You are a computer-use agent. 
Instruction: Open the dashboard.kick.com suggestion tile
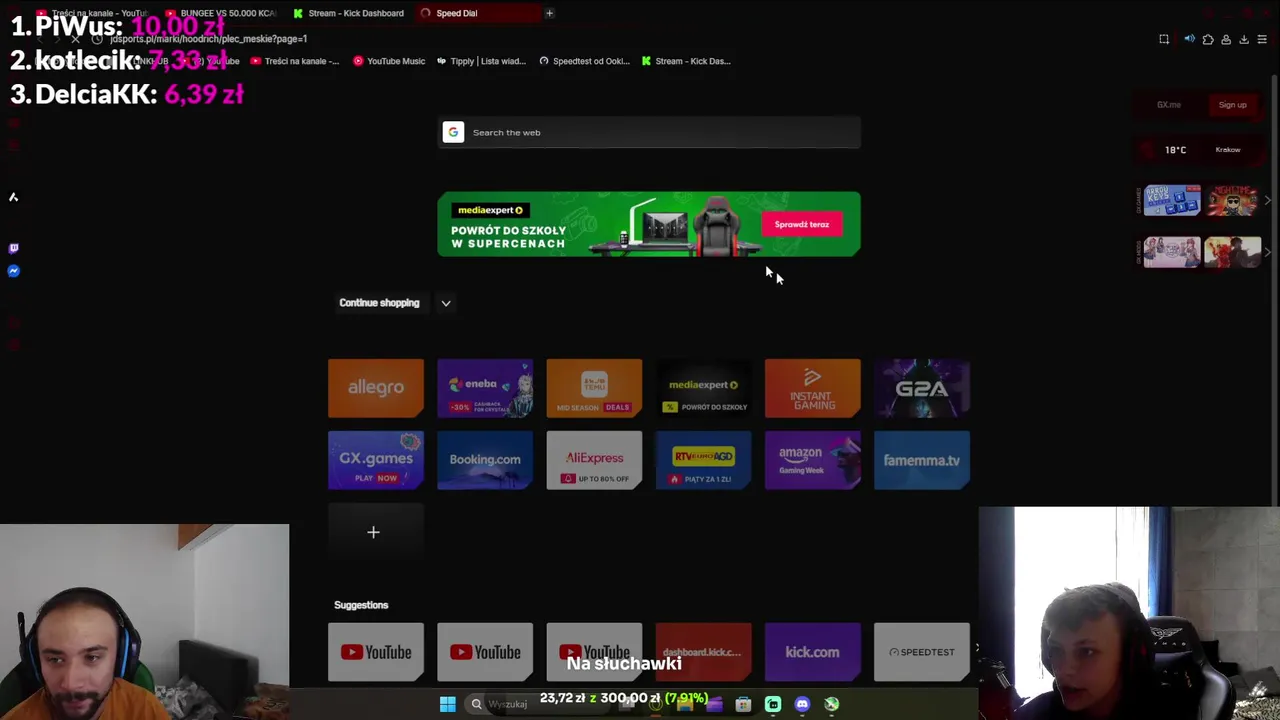coord(703,652)
